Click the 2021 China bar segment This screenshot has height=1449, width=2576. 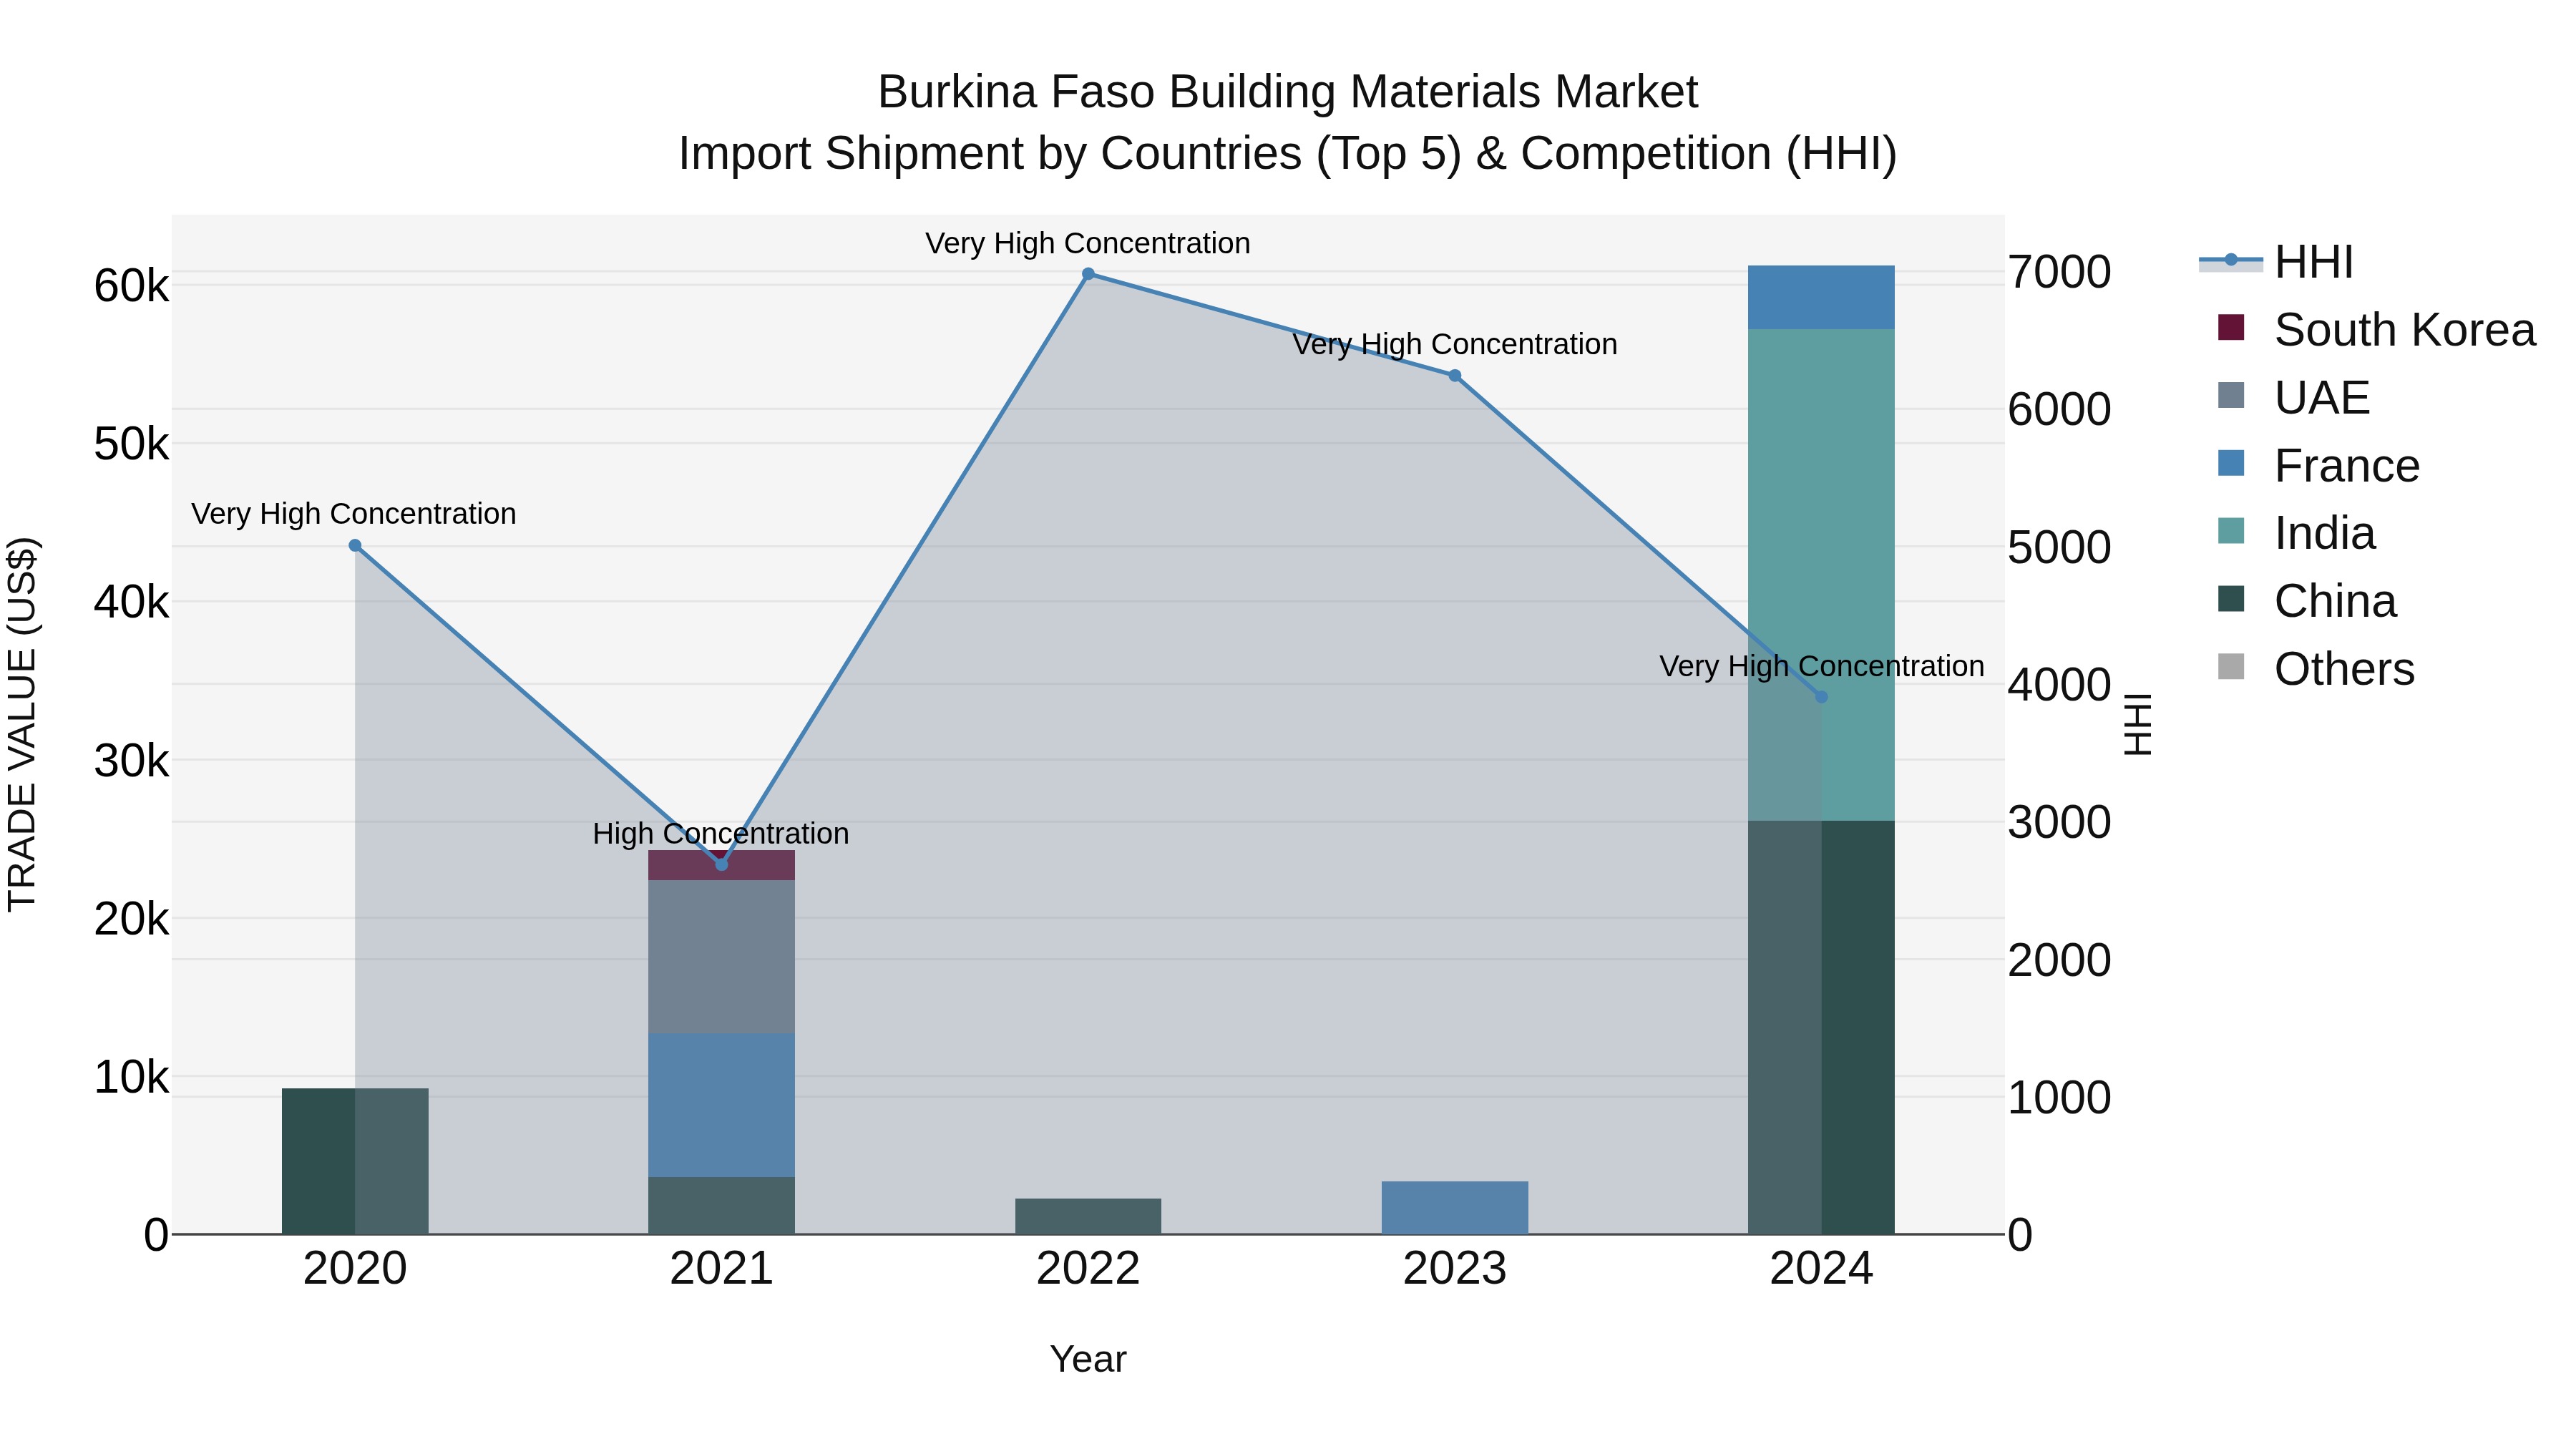721,1205
